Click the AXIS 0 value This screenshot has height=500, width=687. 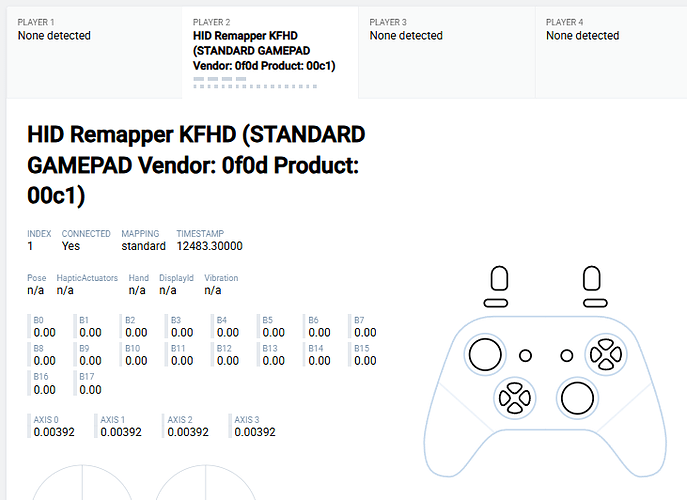[54, 432]
